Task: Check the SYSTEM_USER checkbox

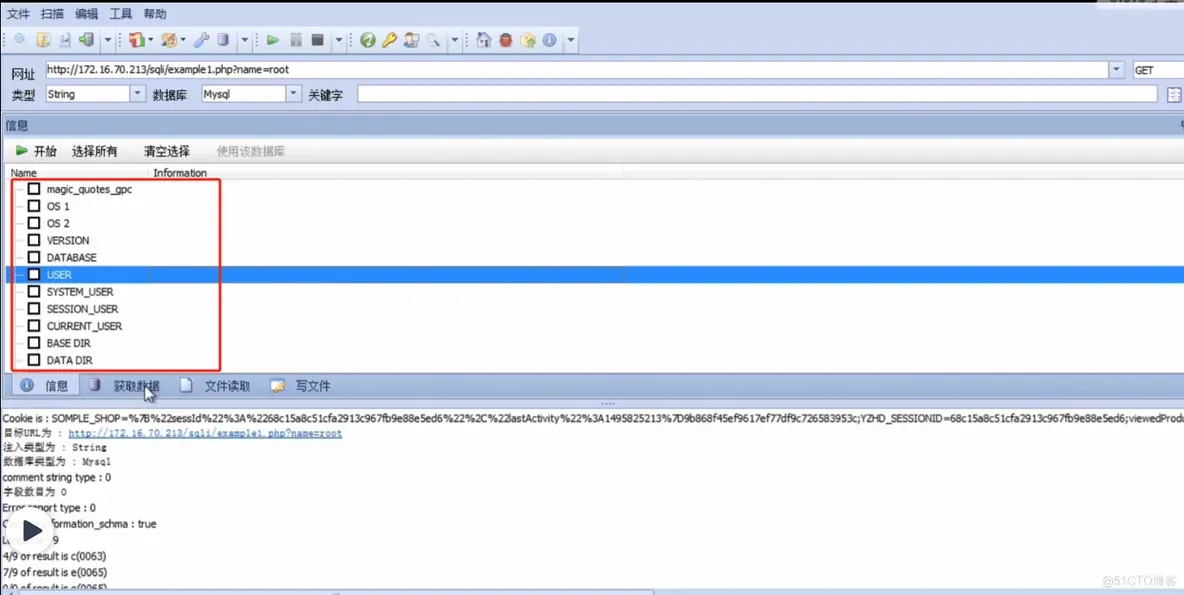Action: [34, 291]
